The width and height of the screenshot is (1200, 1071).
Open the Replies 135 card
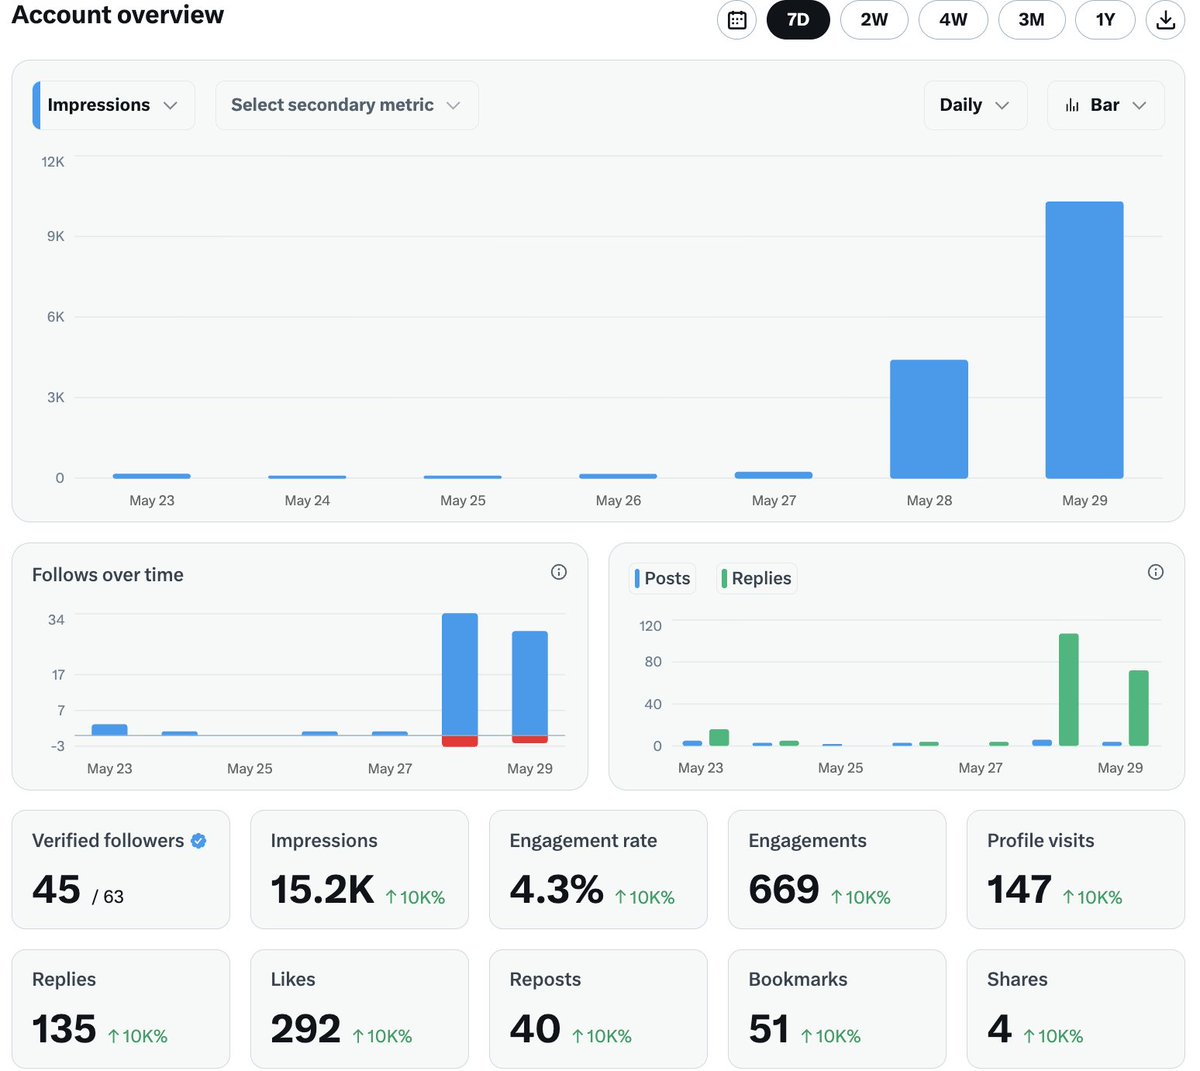coord(121,1009)
